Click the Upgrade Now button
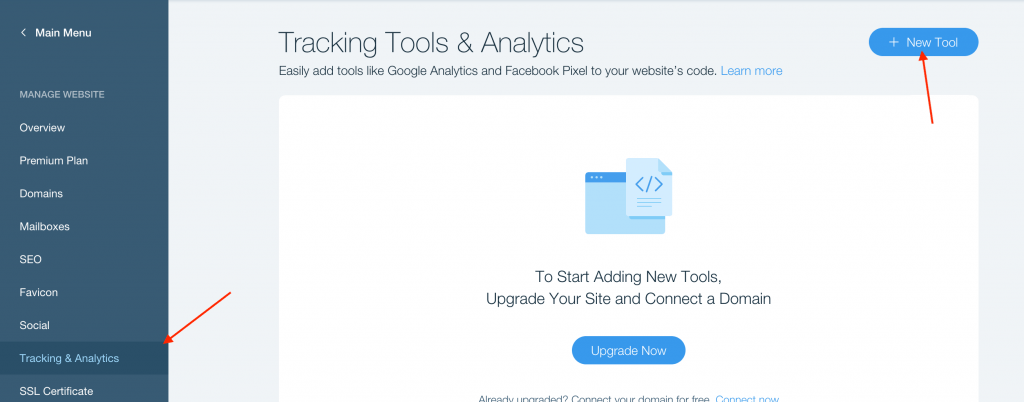Image resolution: width=1024 pixels, height=402 pixels. click(x=628, y=350)
